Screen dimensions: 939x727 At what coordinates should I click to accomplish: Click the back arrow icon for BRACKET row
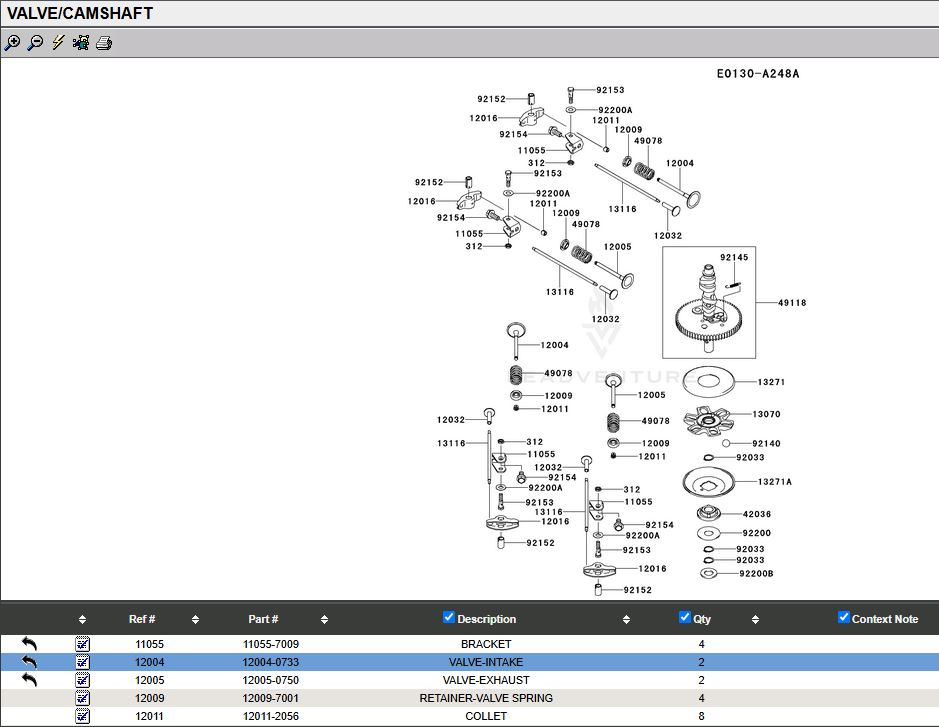pyautogui.click(x=29, y=644)
